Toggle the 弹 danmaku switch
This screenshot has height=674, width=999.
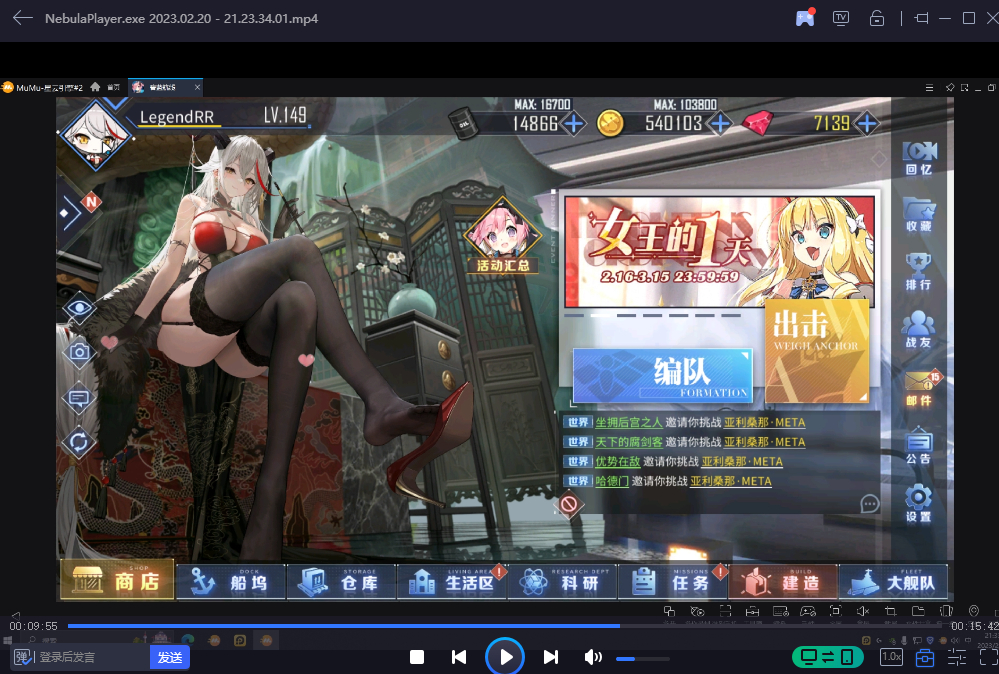pyautogui.click(x=22, y=657)
